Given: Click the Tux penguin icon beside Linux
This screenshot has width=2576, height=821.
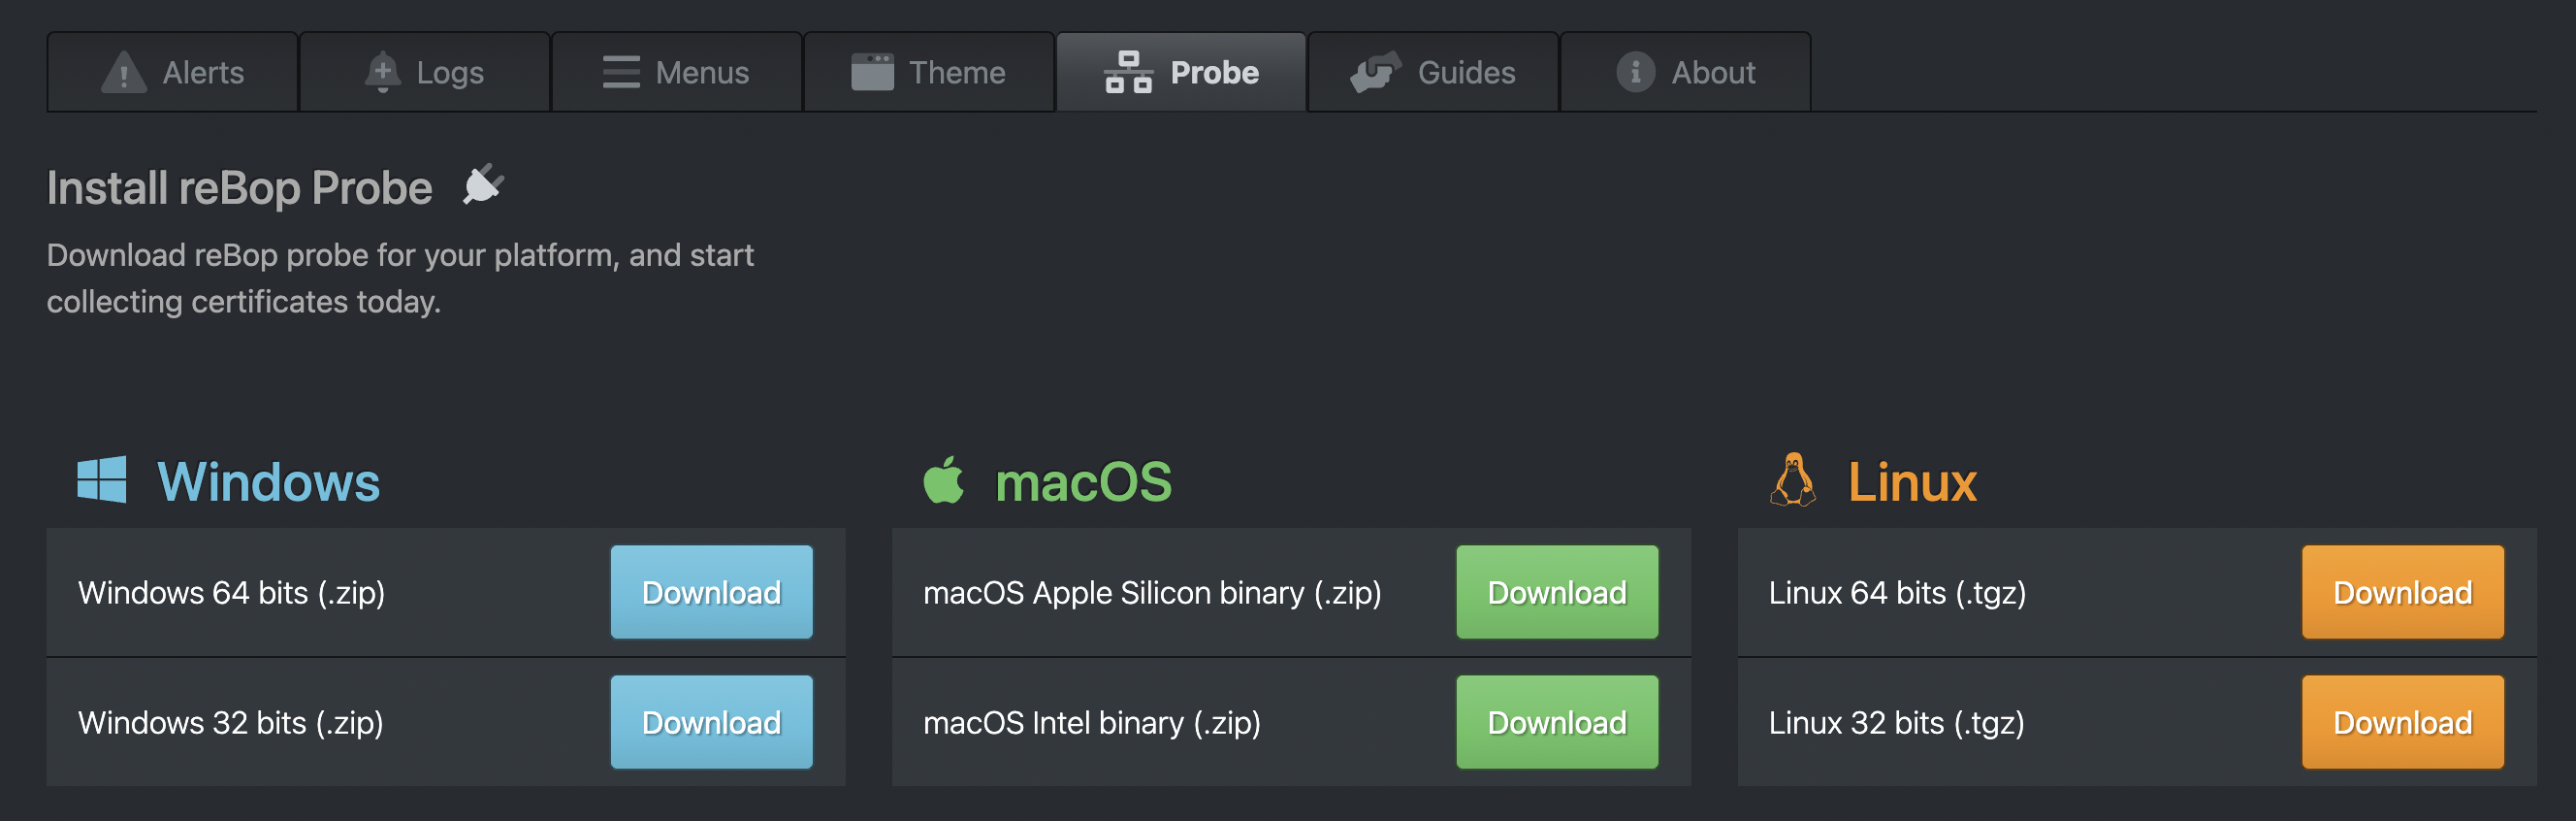Looking at the screenshot, I should pyautogui.click(x=1794, y=481).
